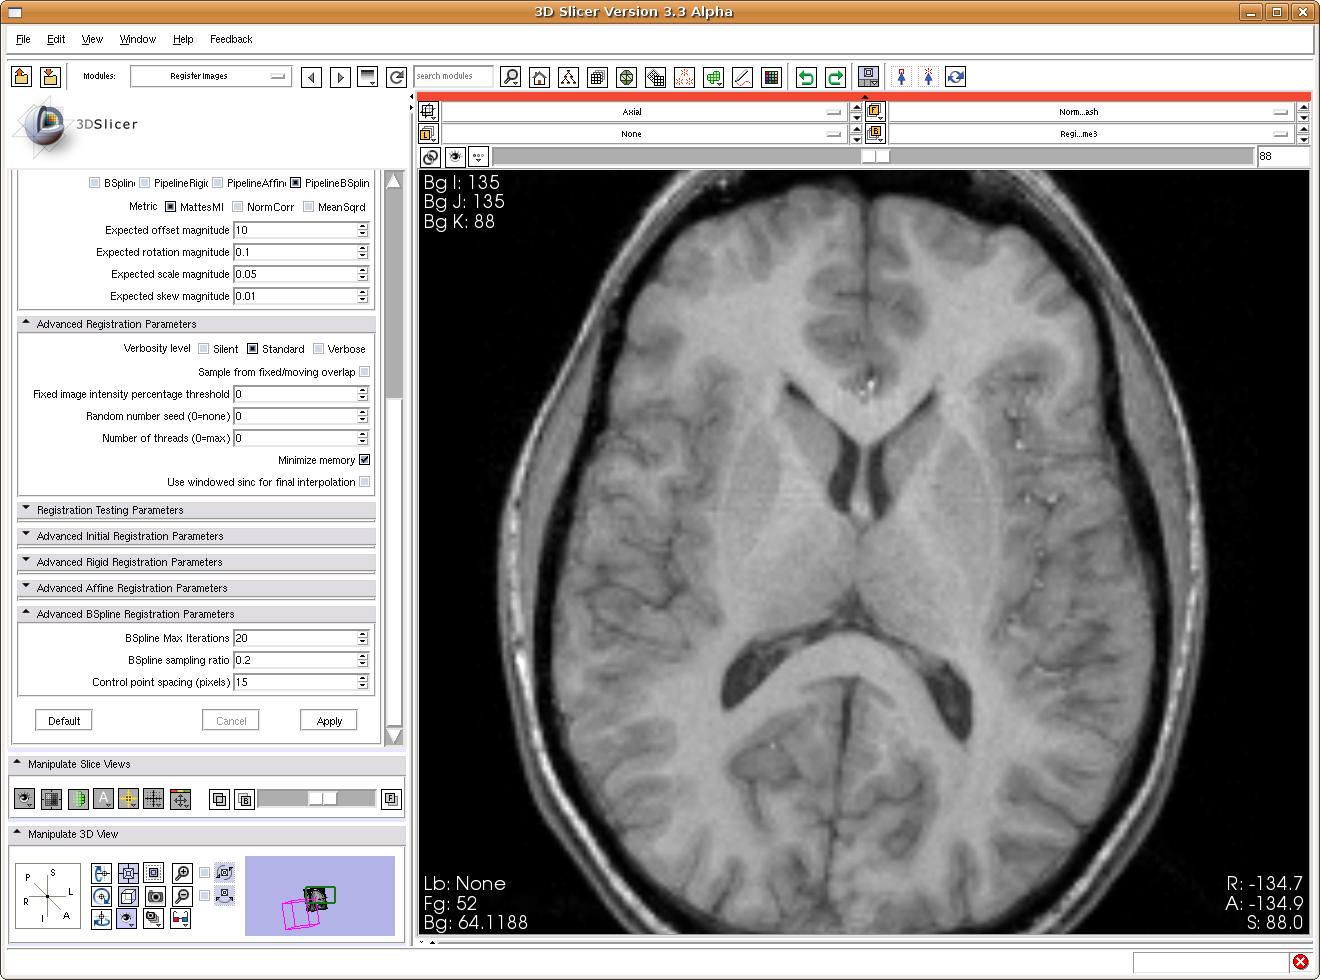This screenshot has height=980, width=1320.
Task: Click the Apply button
Action: 329,721
